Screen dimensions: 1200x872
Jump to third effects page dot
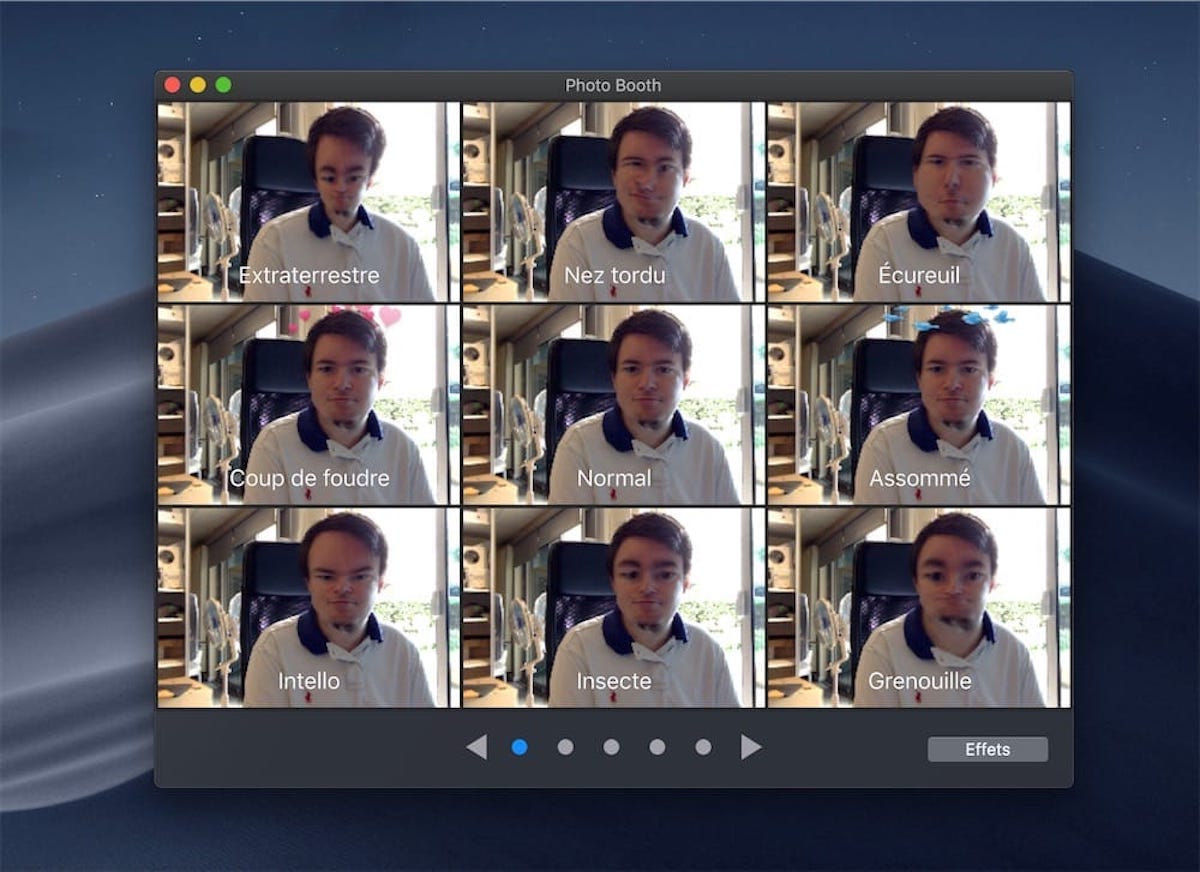(611, 747)
